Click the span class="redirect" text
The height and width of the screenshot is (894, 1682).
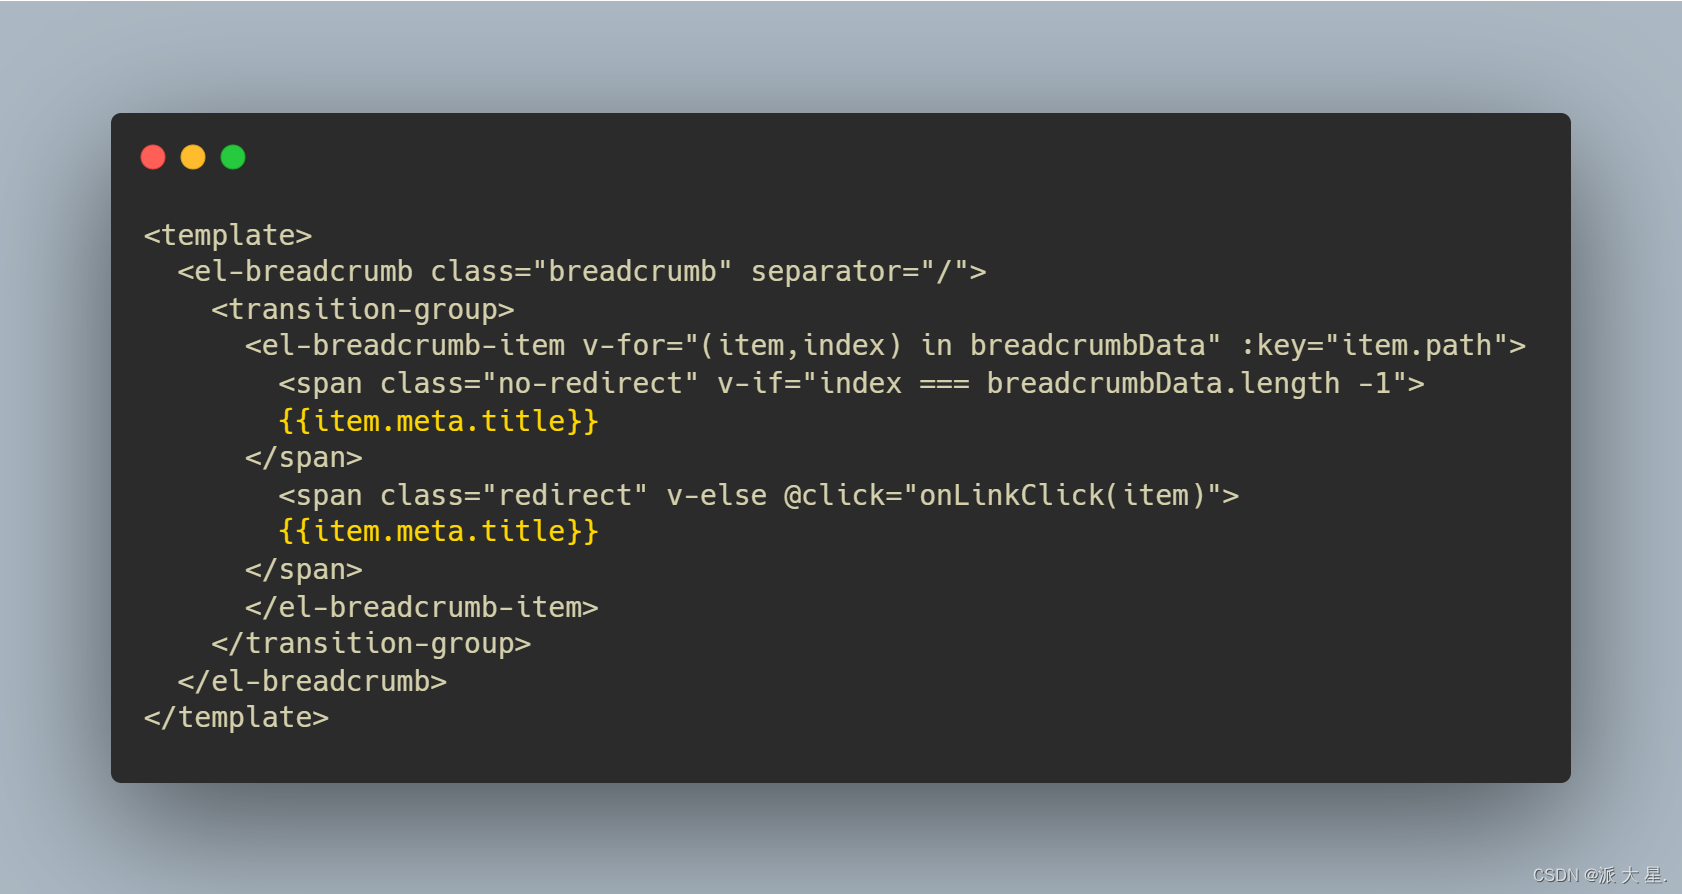click(464, 495)
